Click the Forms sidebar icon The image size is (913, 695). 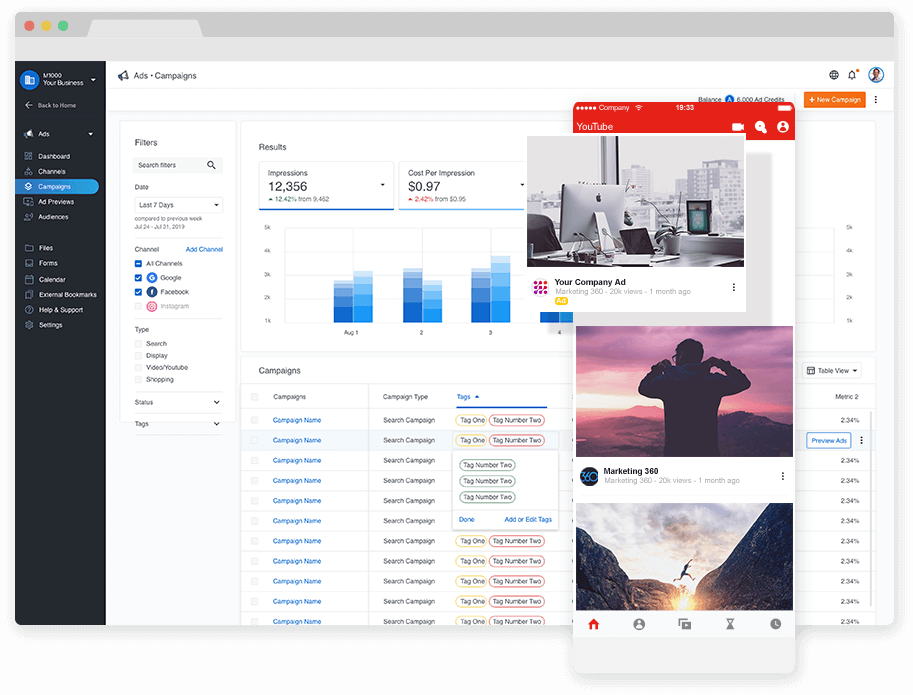(29, 263)
